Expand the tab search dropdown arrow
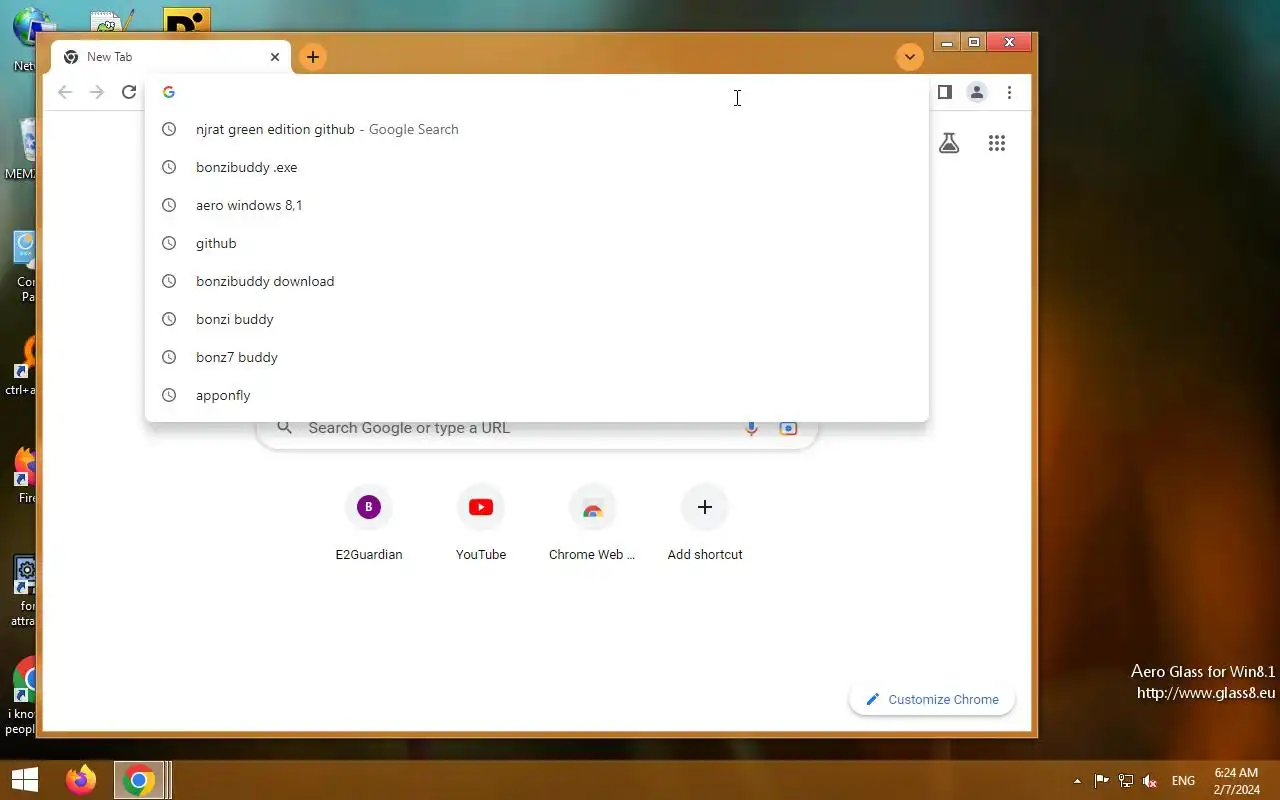Screen dimensions: 1280x800 click(x=909, y=57)
